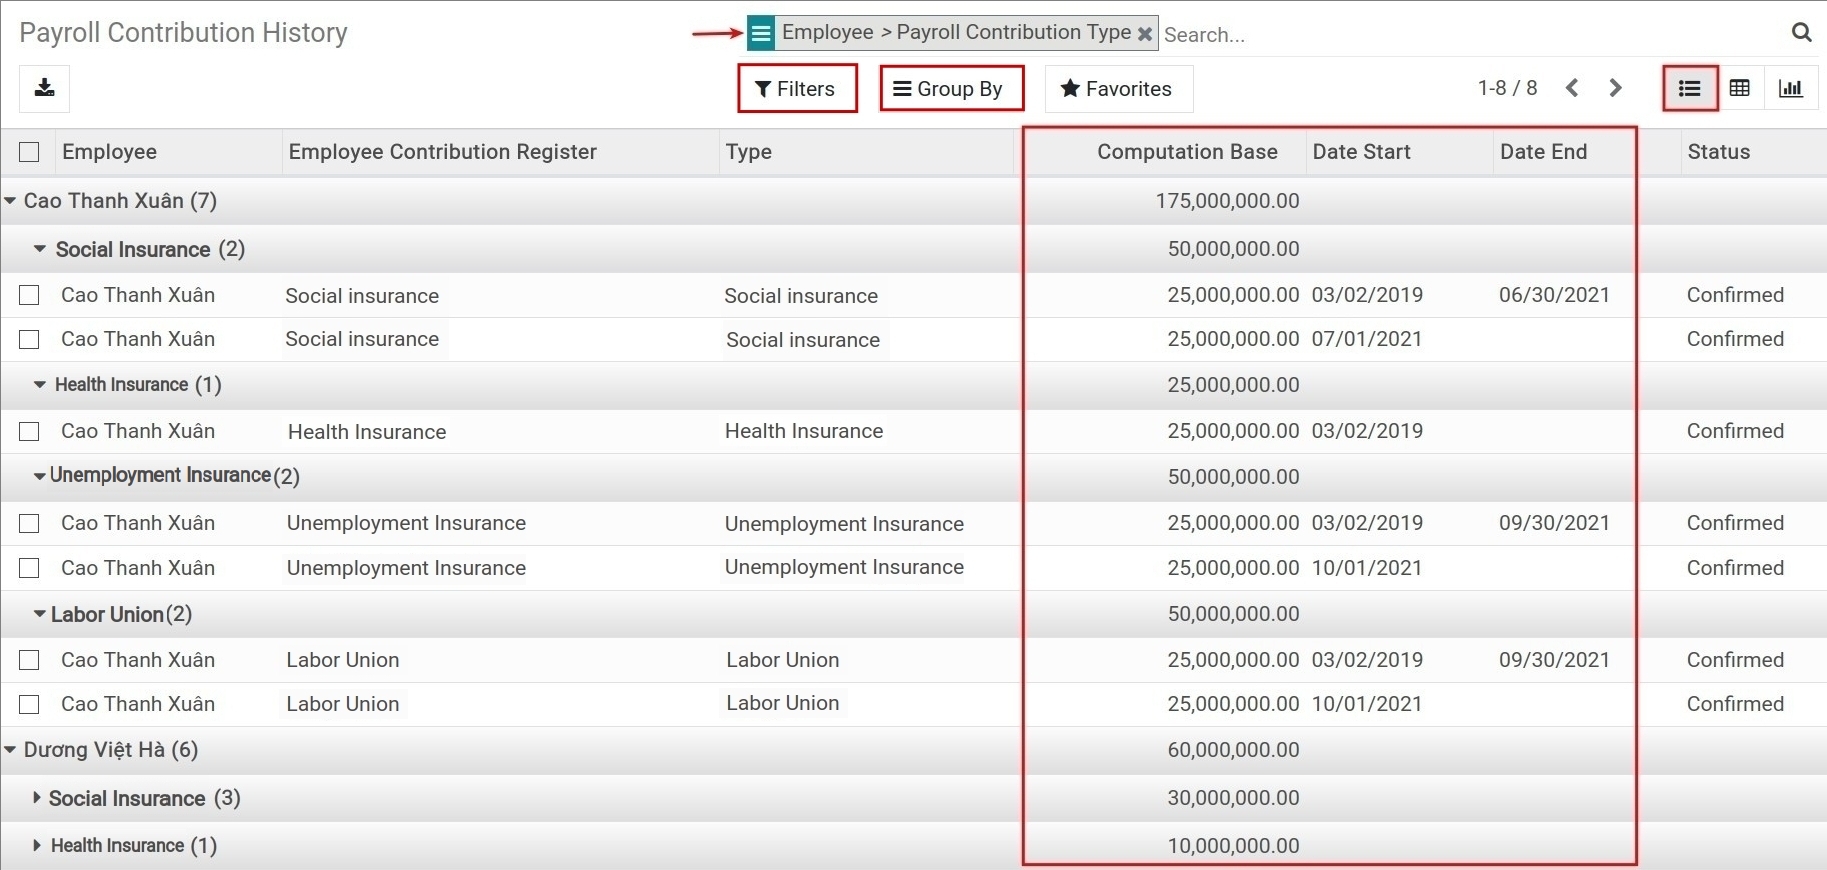Viewport: 1827px width, 870px height.
Task: Click the 175,000,000.00 group total
Action: (1227, 201)
